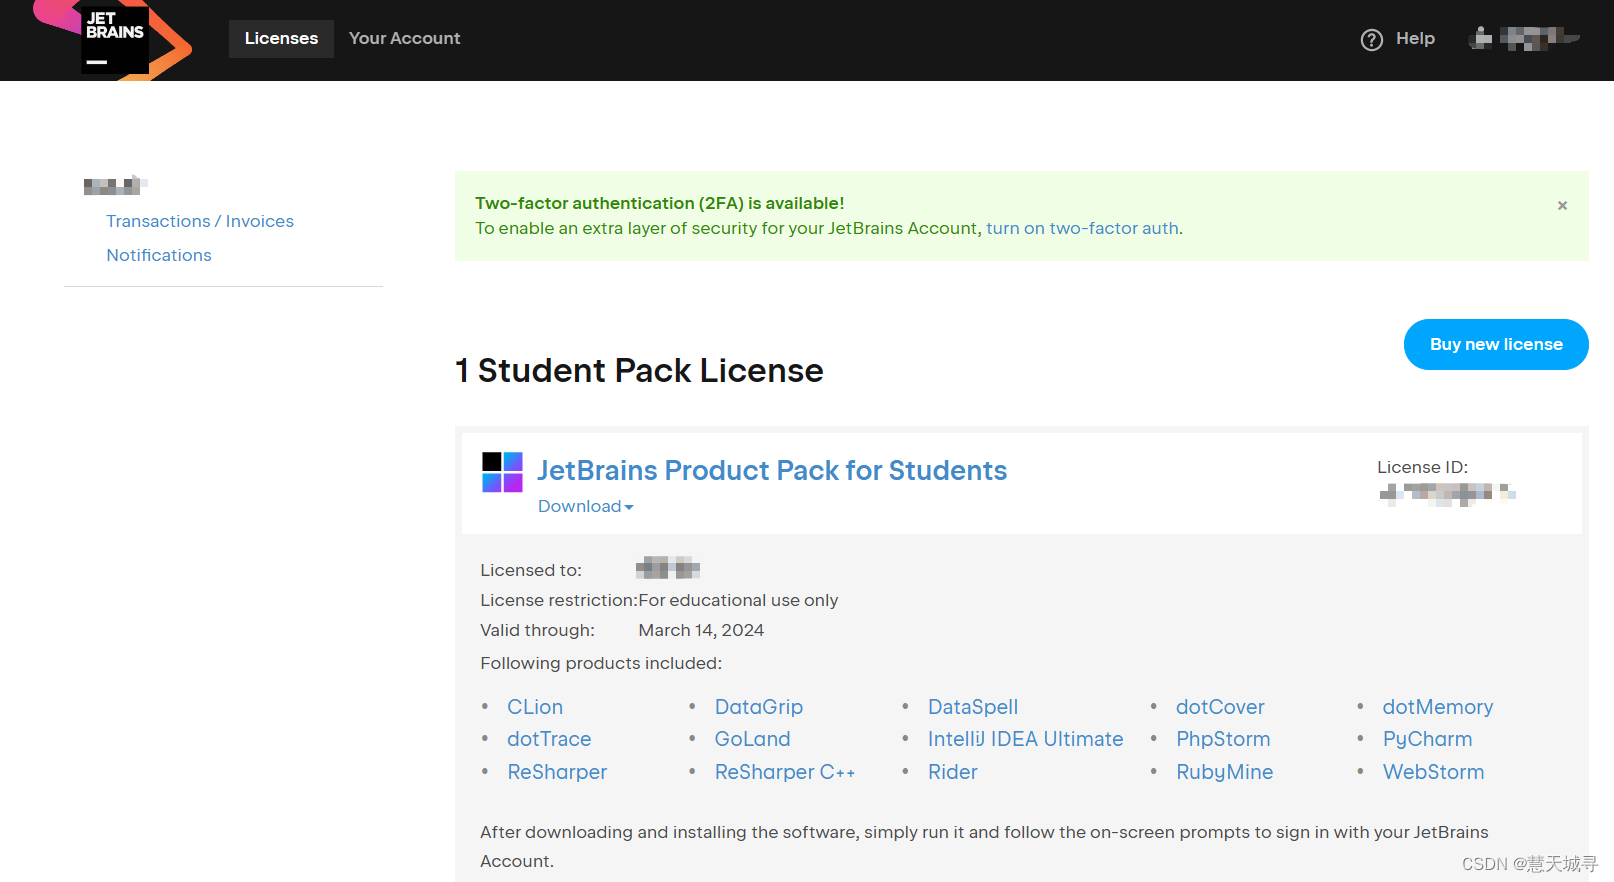The height and width of the screenshot is (882, 1614).
Task: Open JetBrains Product Pack for Students title
Action: [772, 470]
